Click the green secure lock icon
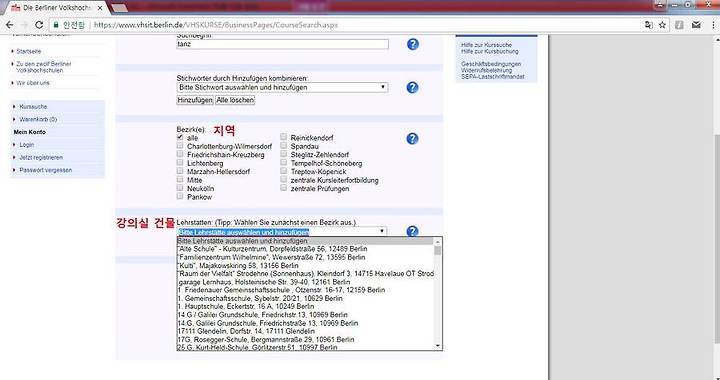Screen dimensions: 720x380 click(56, 25)
